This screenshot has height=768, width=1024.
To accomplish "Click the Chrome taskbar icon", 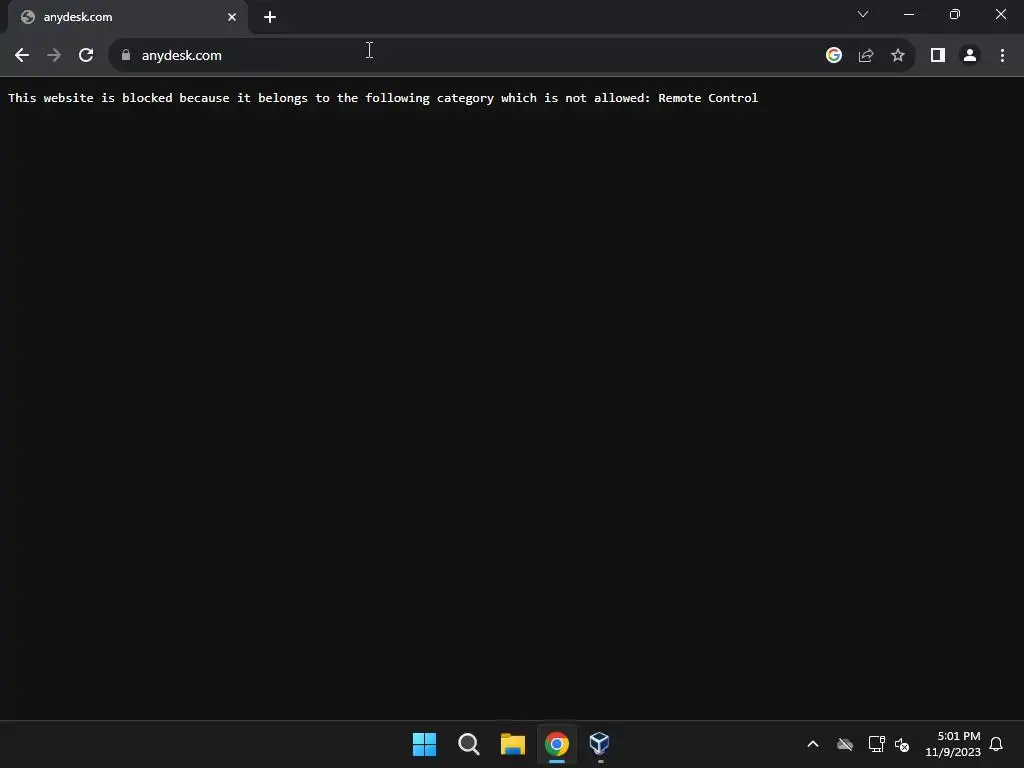I will [x=557, y=744].
